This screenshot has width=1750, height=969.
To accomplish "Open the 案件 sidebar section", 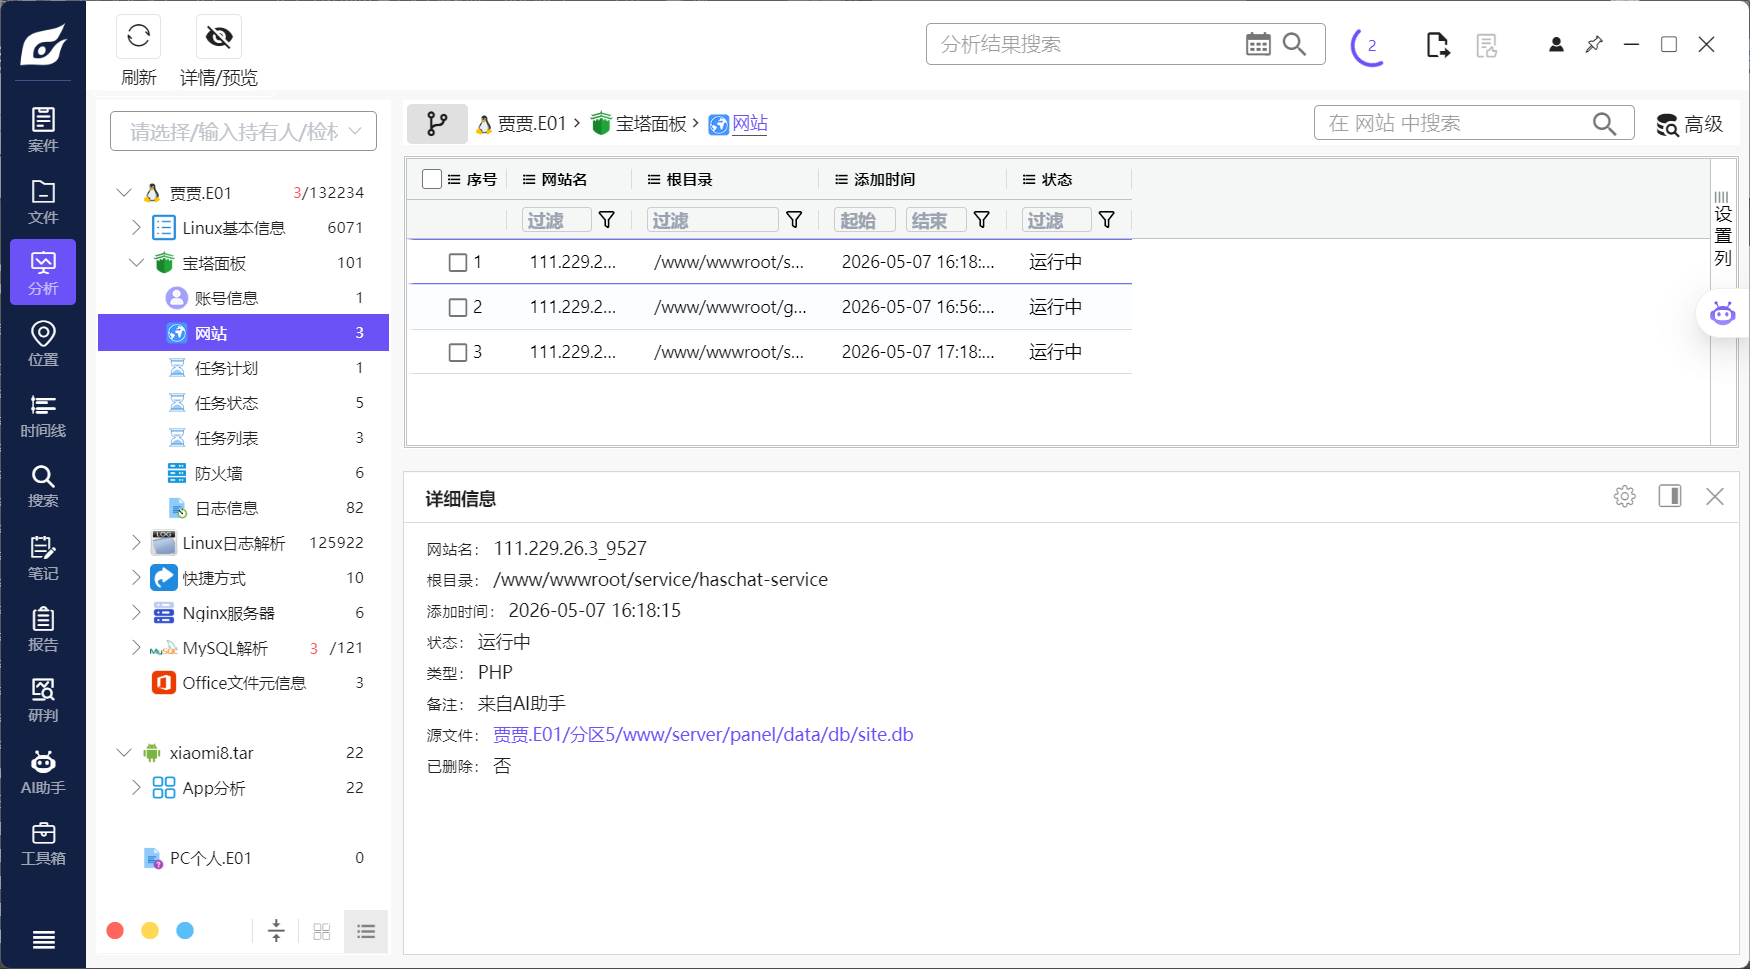I will (43, 130).
